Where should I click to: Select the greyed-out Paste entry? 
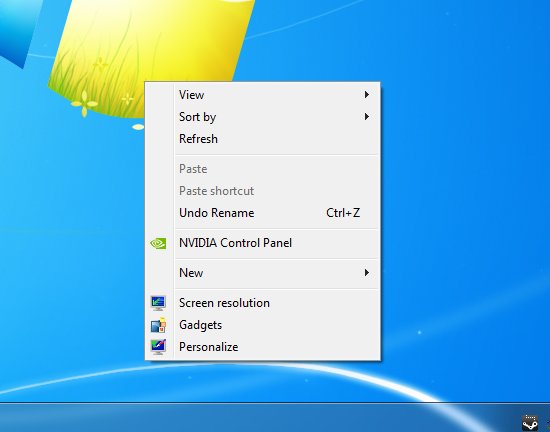(262, 169)
